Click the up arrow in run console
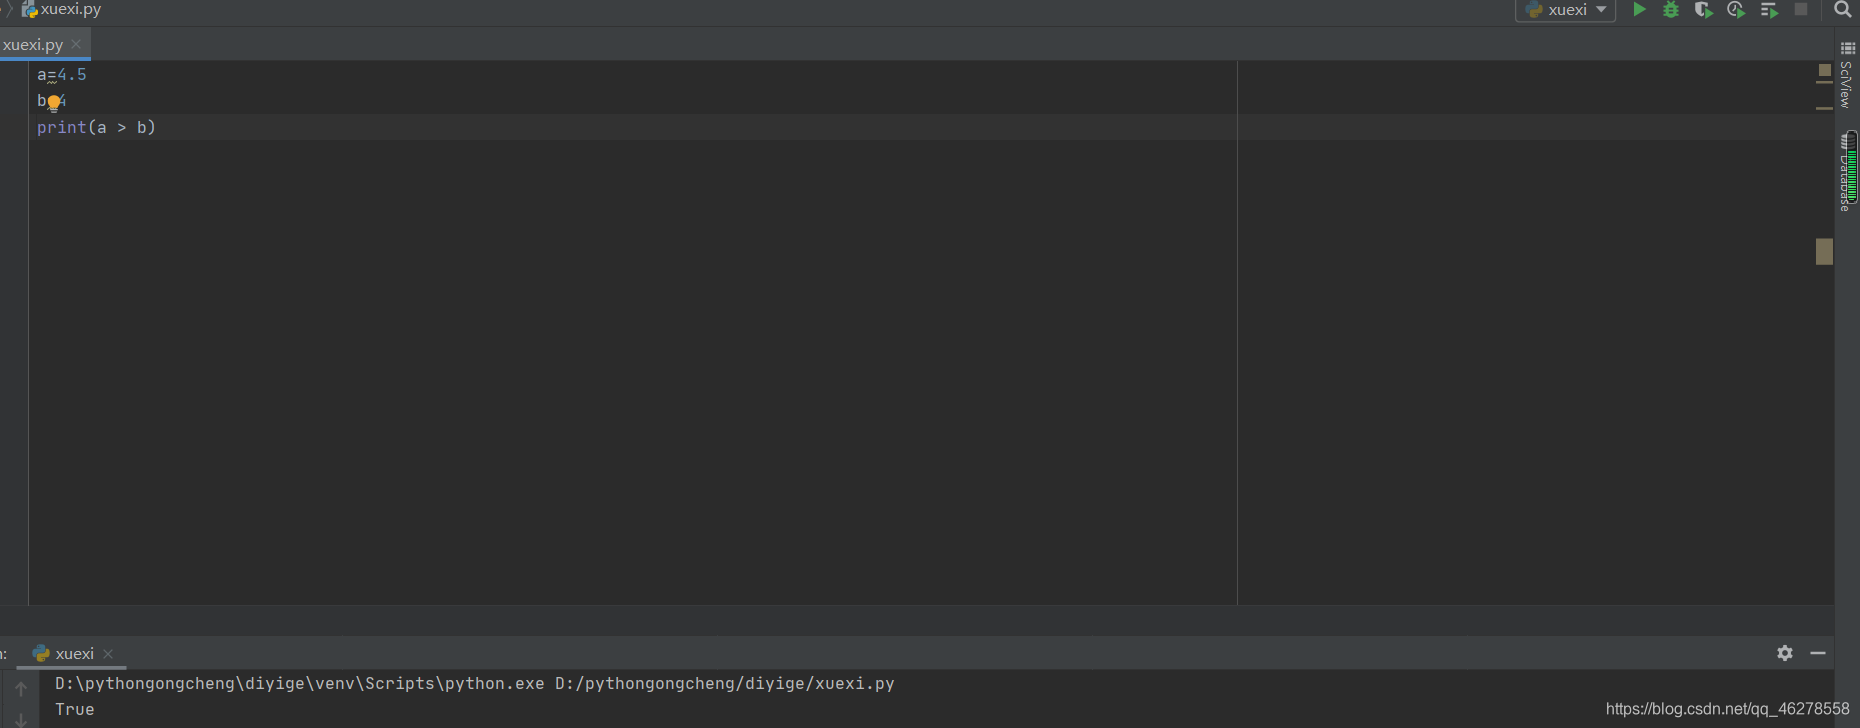Viewport: 1860px width, 728px height. 21,688
